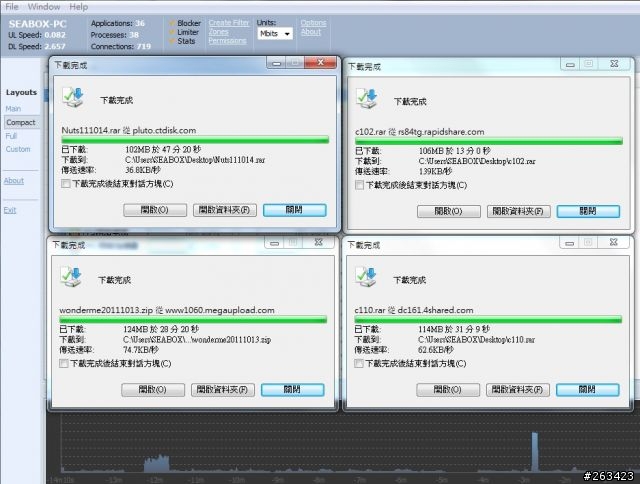Click progress bar of c102.rar download
640x484 pixels.
[x=489, y=141]
